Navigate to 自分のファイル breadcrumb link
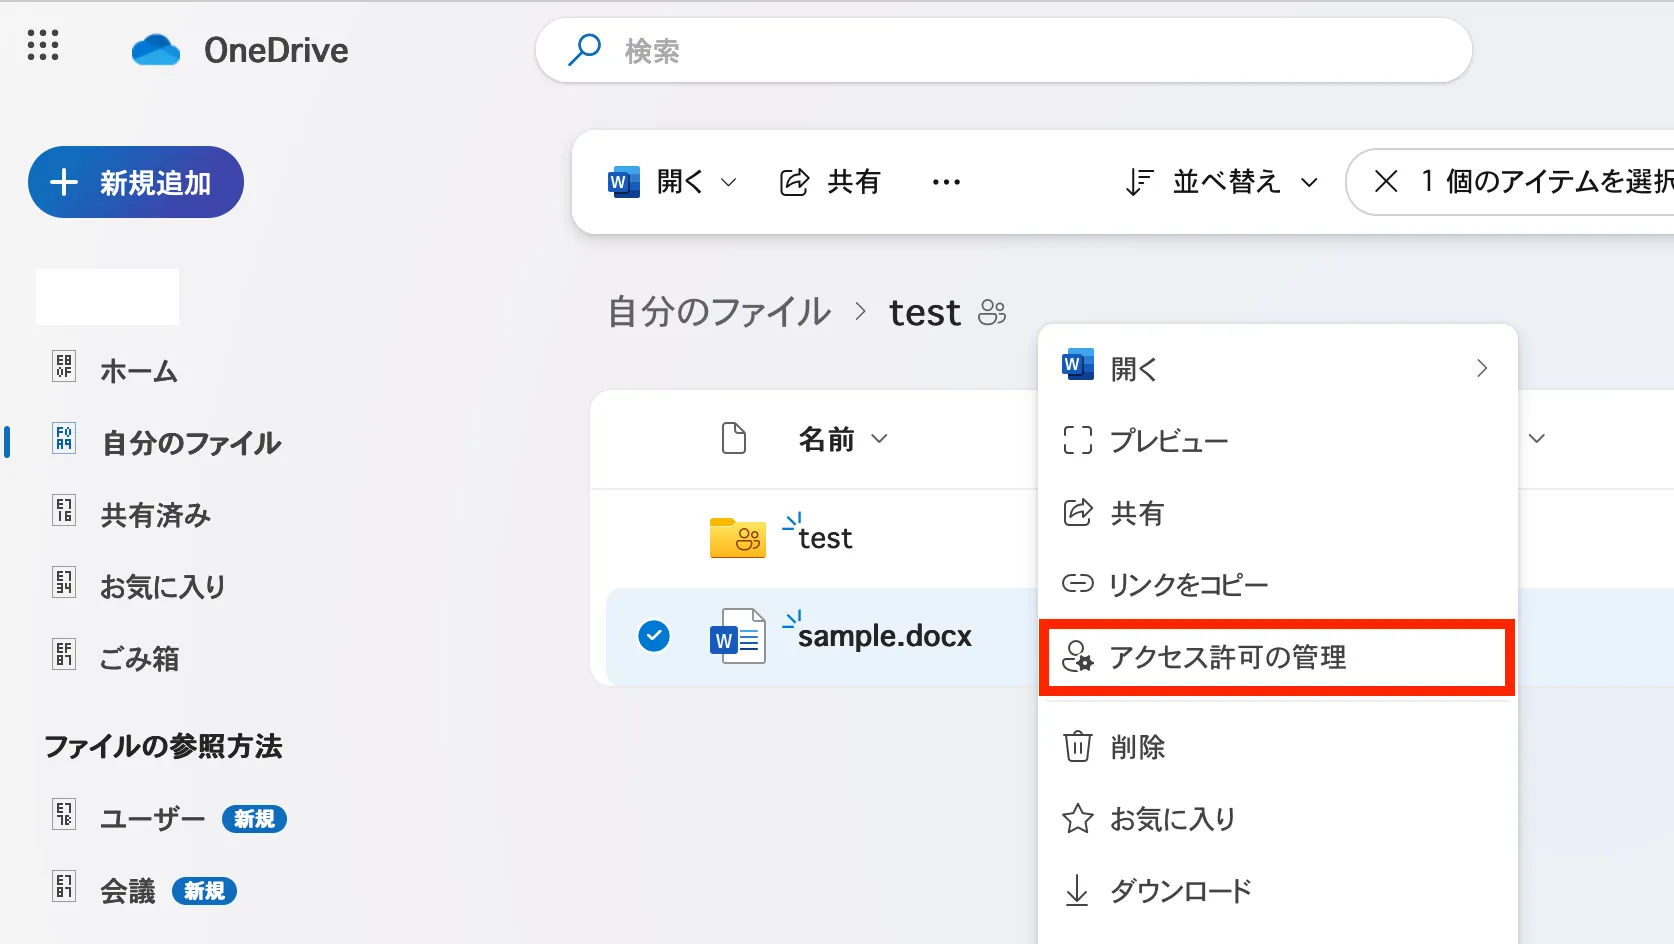 [x=719, y=313]
